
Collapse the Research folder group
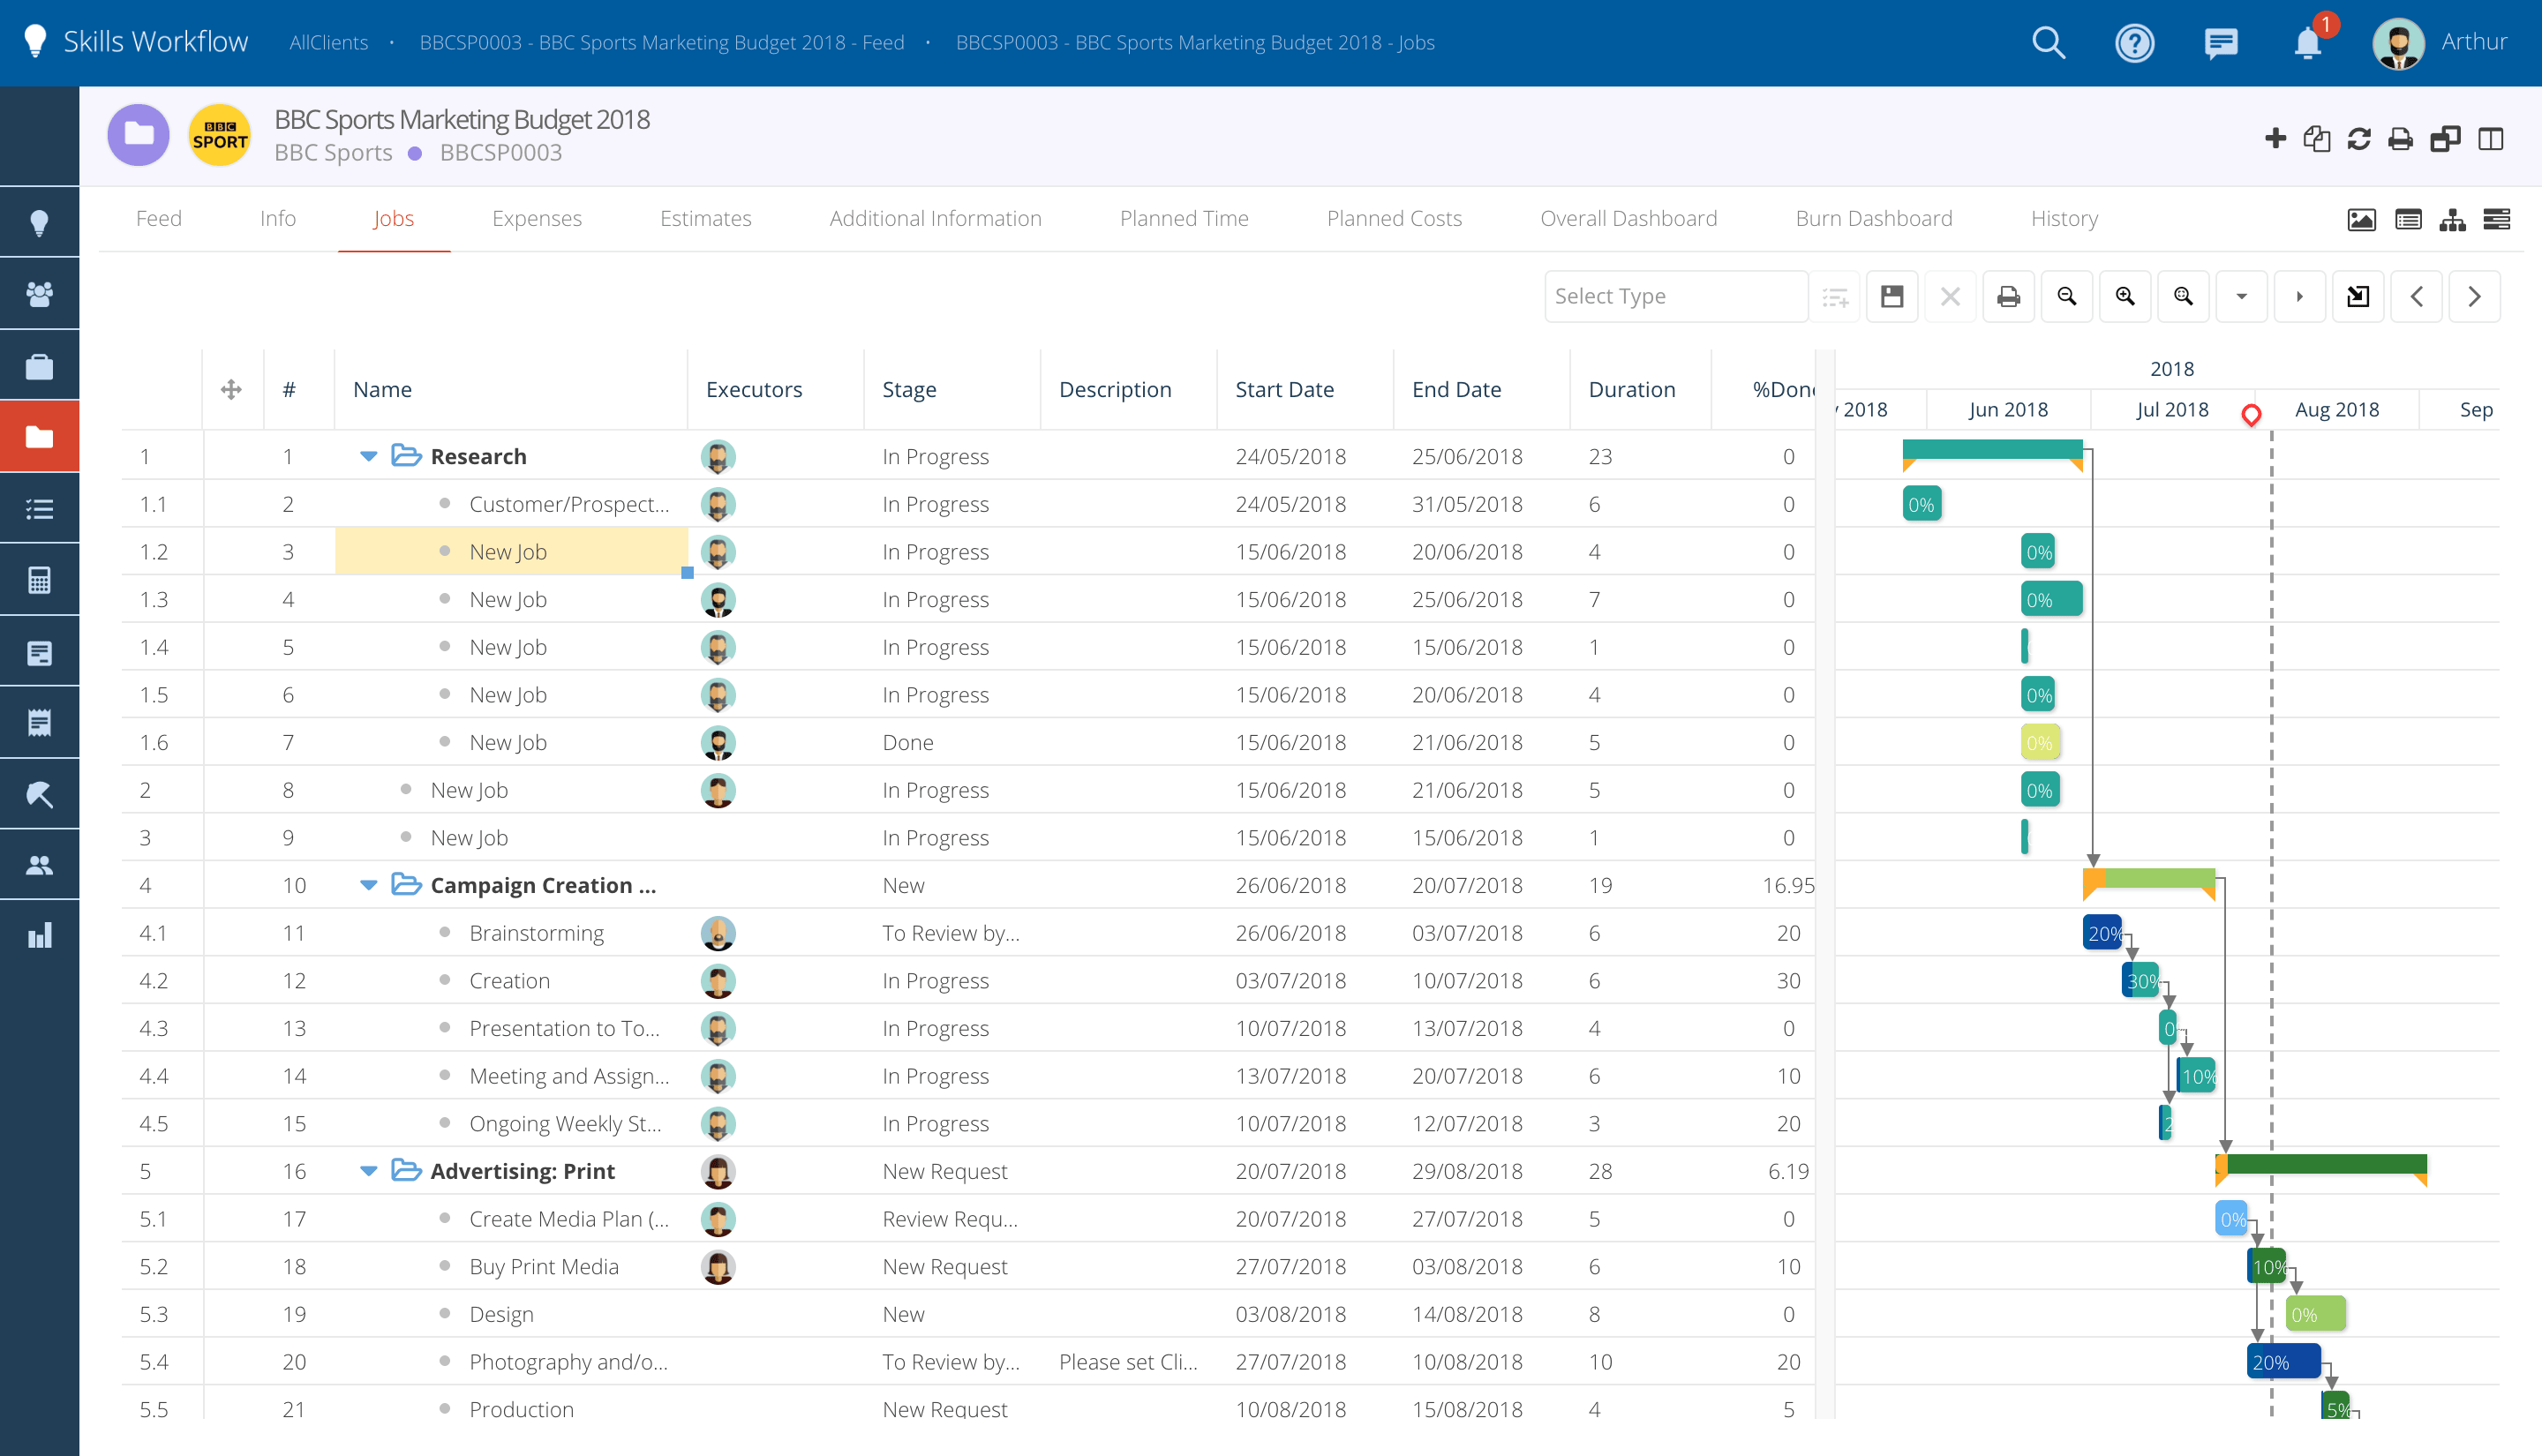pyautogui.click(x=368, y=456)
